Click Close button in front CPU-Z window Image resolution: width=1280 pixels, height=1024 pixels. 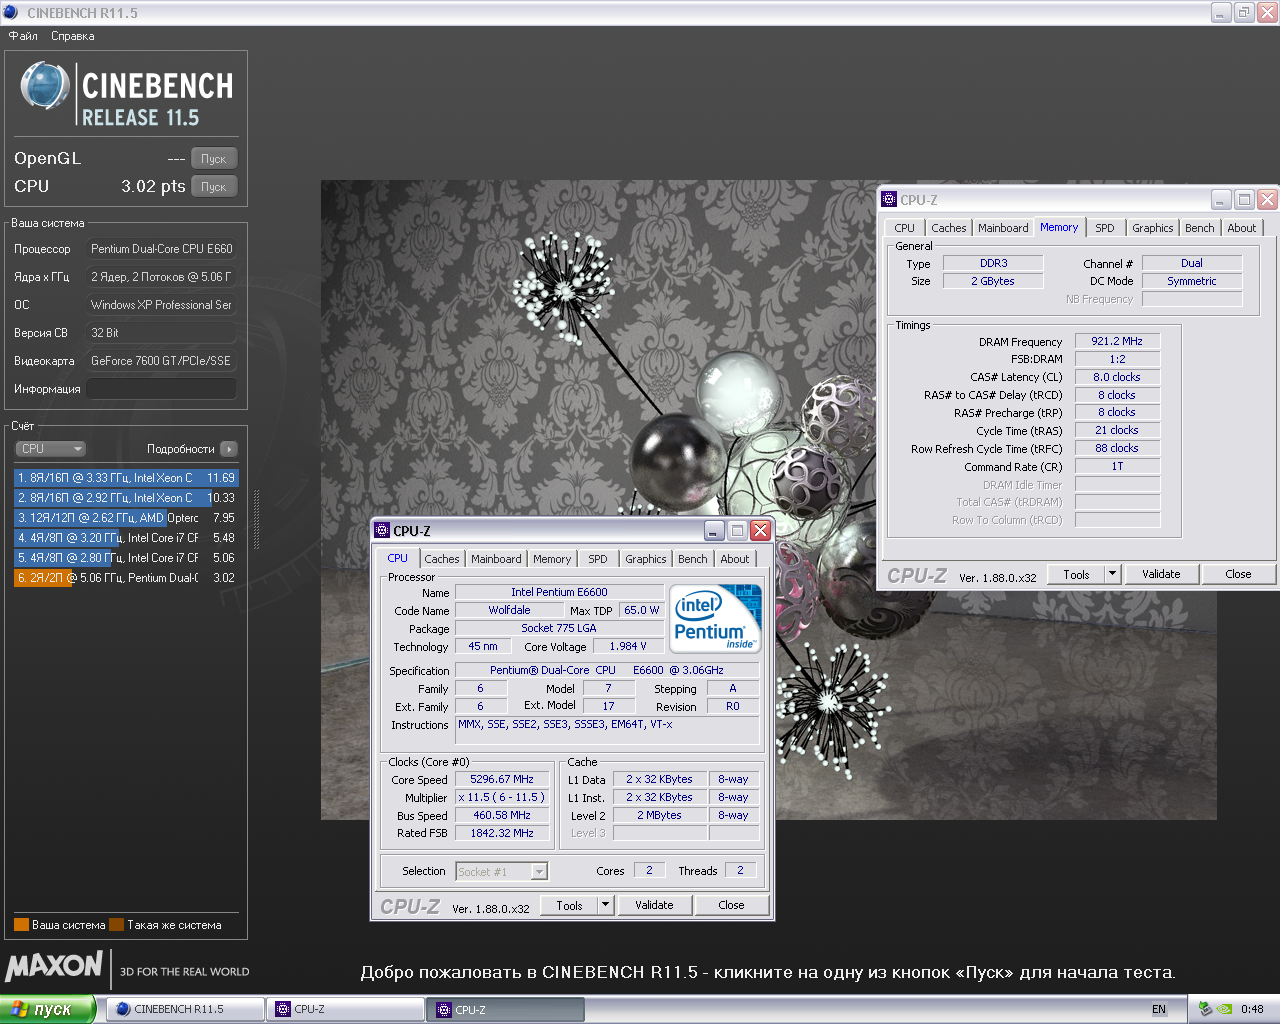[x=731, y=905]
